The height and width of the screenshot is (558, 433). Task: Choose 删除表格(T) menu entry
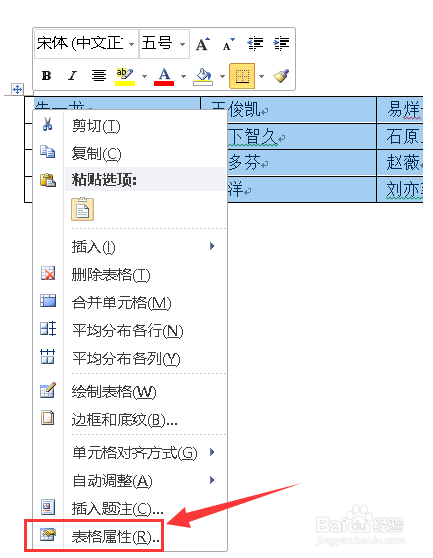(129, 274)
